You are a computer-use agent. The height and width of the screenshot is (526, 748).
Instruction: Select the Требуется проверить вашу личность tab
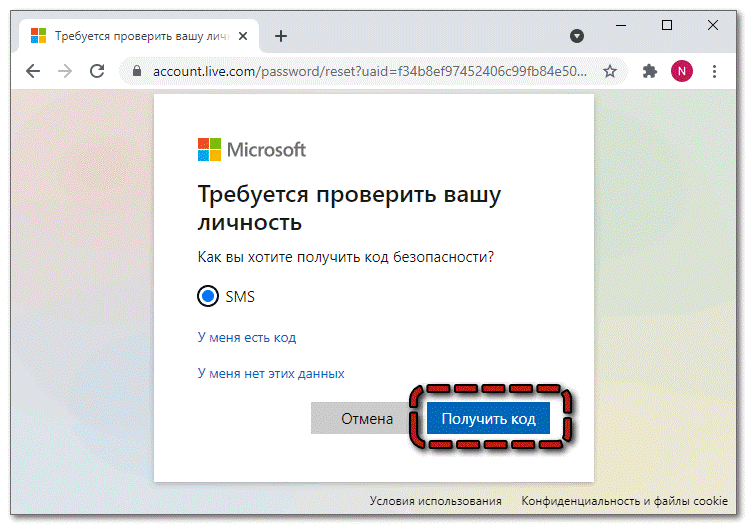click(x=139, y=36)
